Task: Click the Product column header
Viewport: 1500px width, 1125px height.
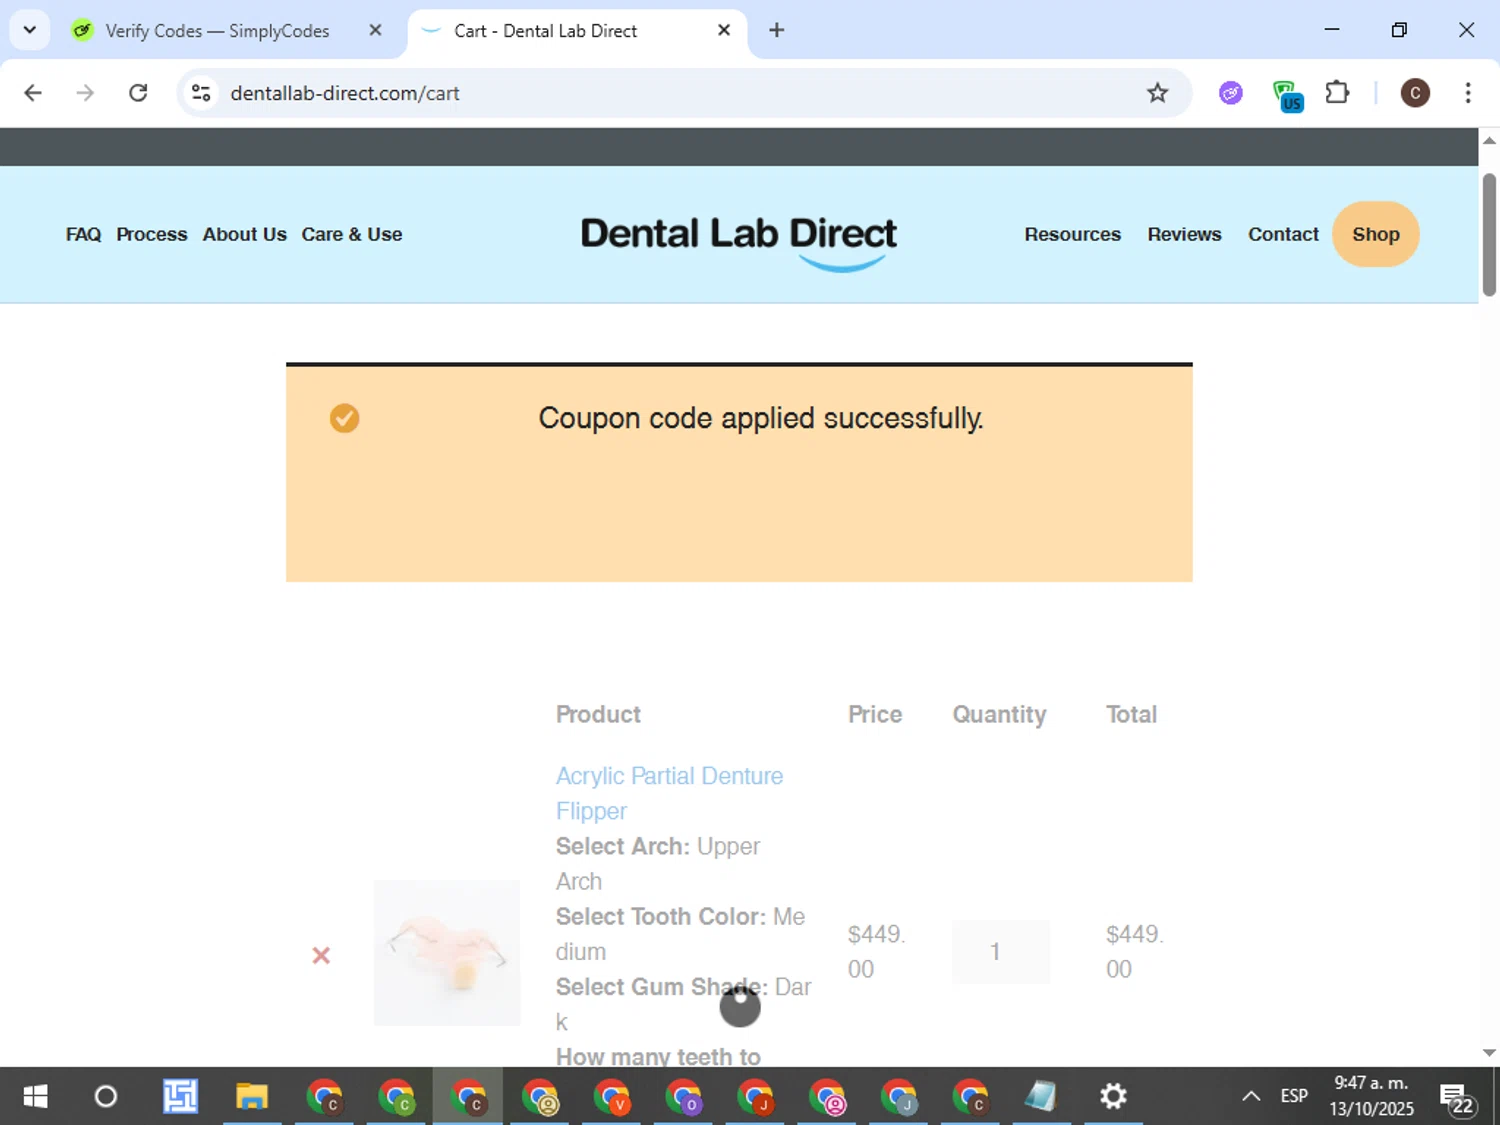Action: [598, 714]
